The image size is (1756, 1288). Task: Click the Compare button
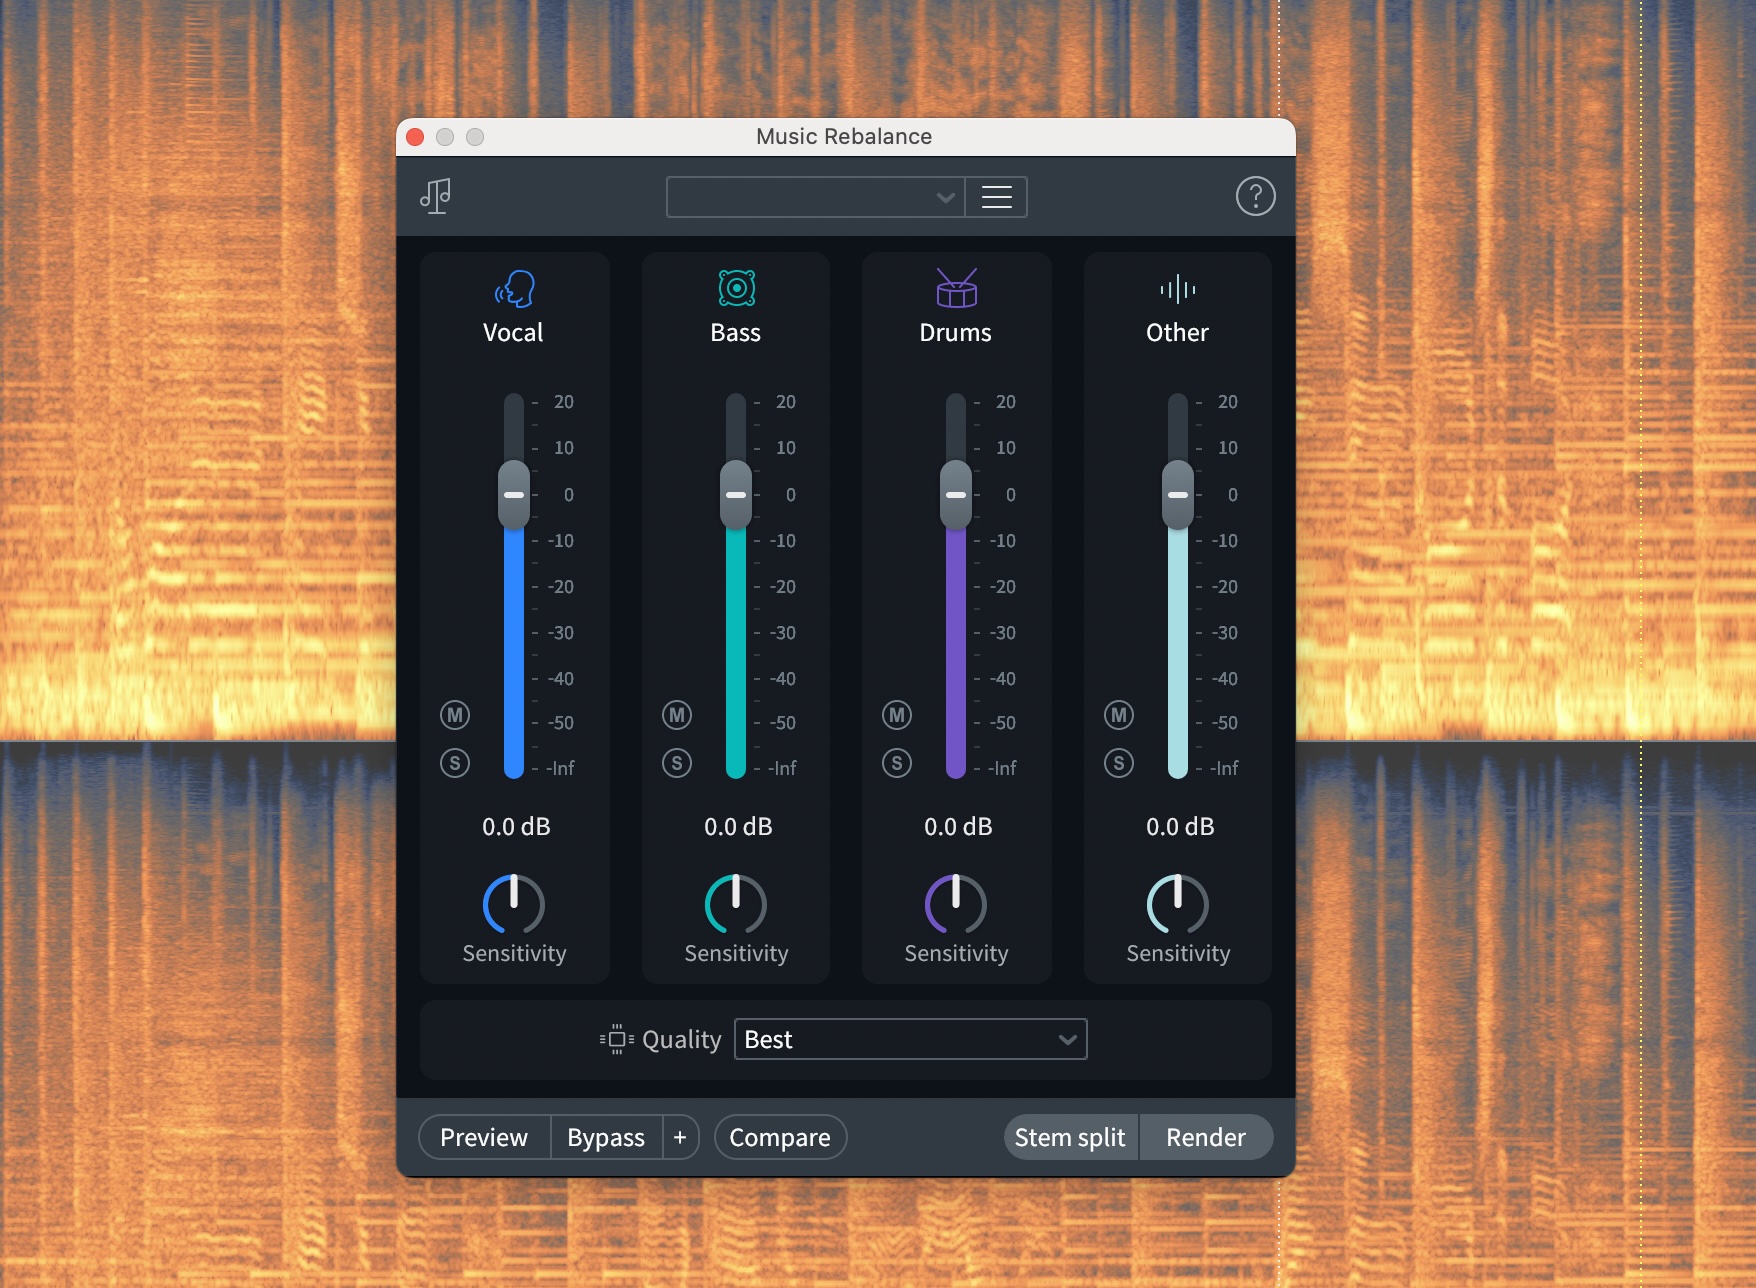click(x=780, y=1137)
